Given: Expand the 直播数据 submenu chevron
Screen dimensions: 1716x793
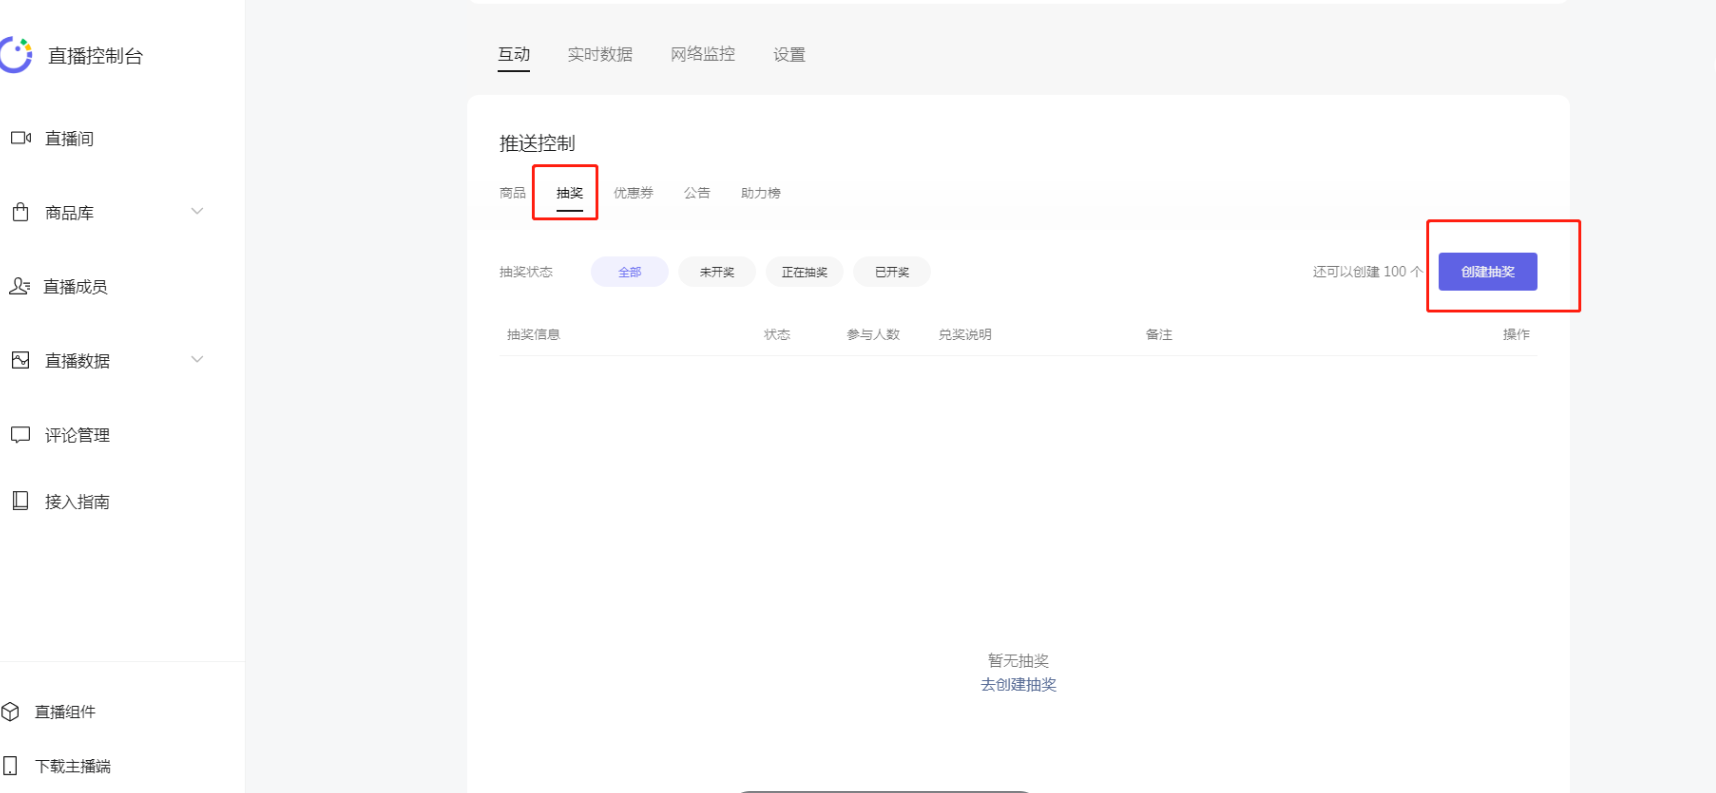Looking at the screenshot, I should tap(197, 359).
